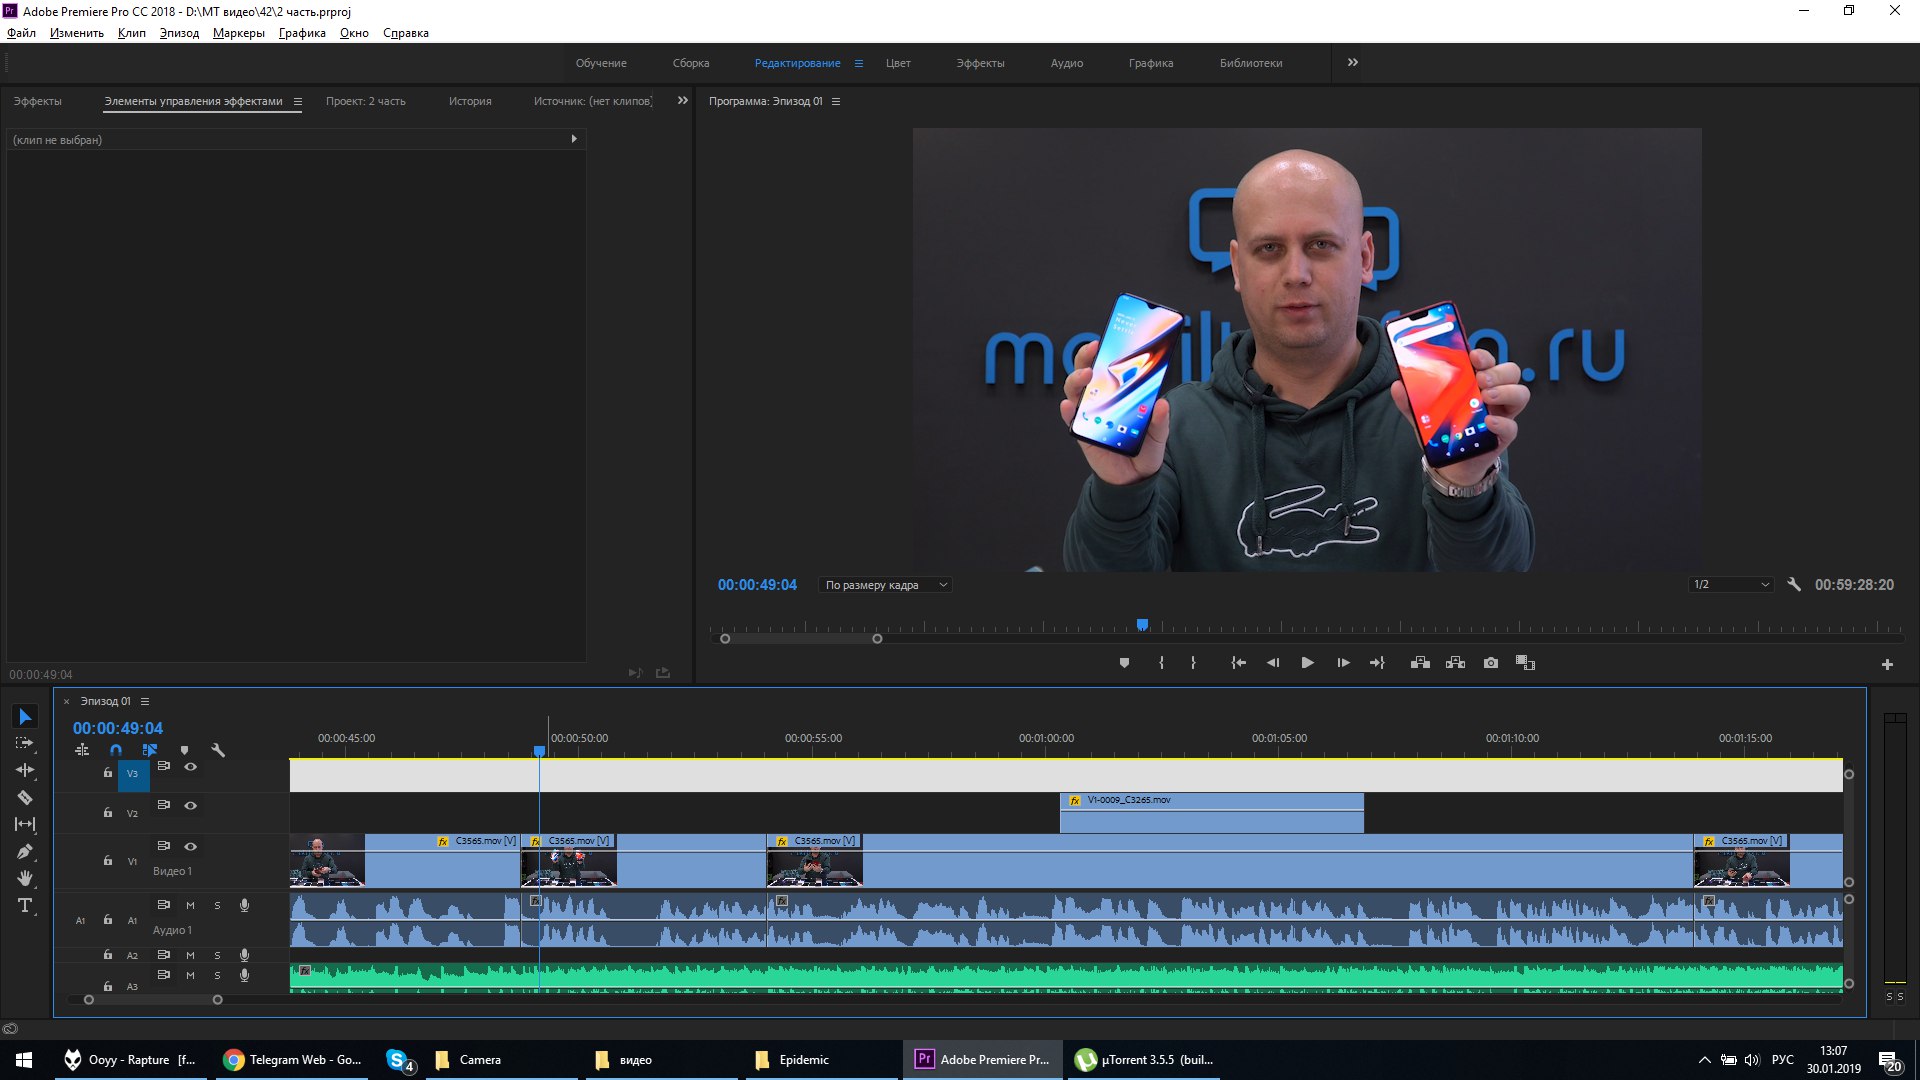This screenshot has width=1920, height=1080.
Task: Toggle V2 track output eye
Action: [190, 805]
